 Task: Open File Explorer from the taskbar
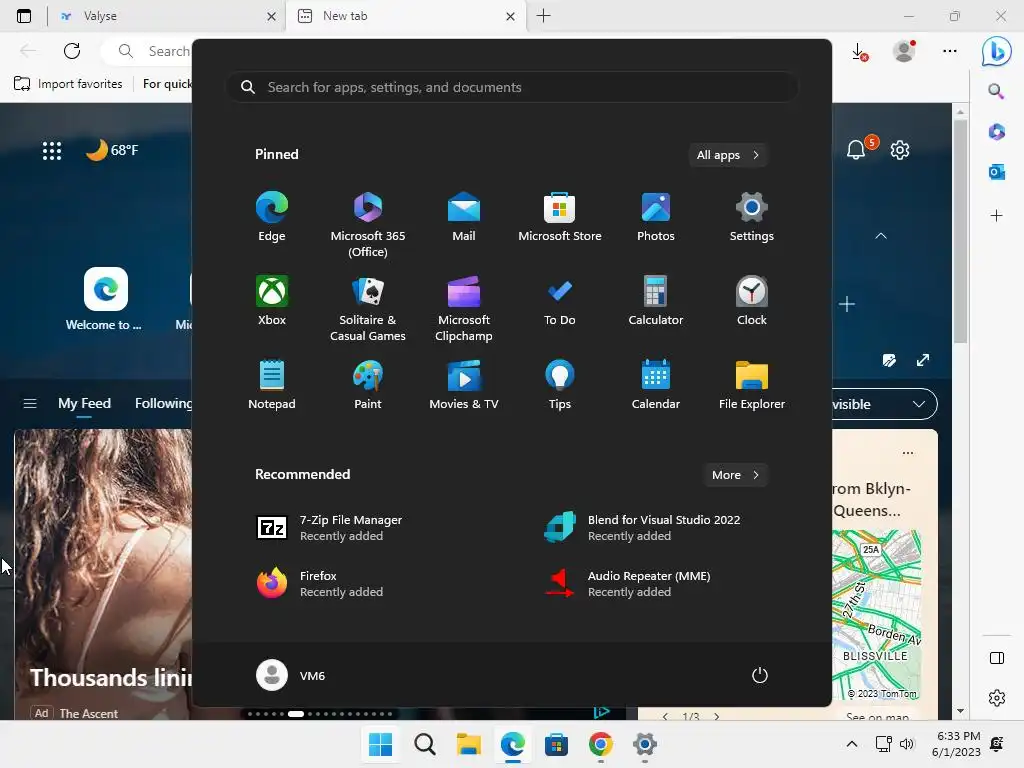click(468, 744)
